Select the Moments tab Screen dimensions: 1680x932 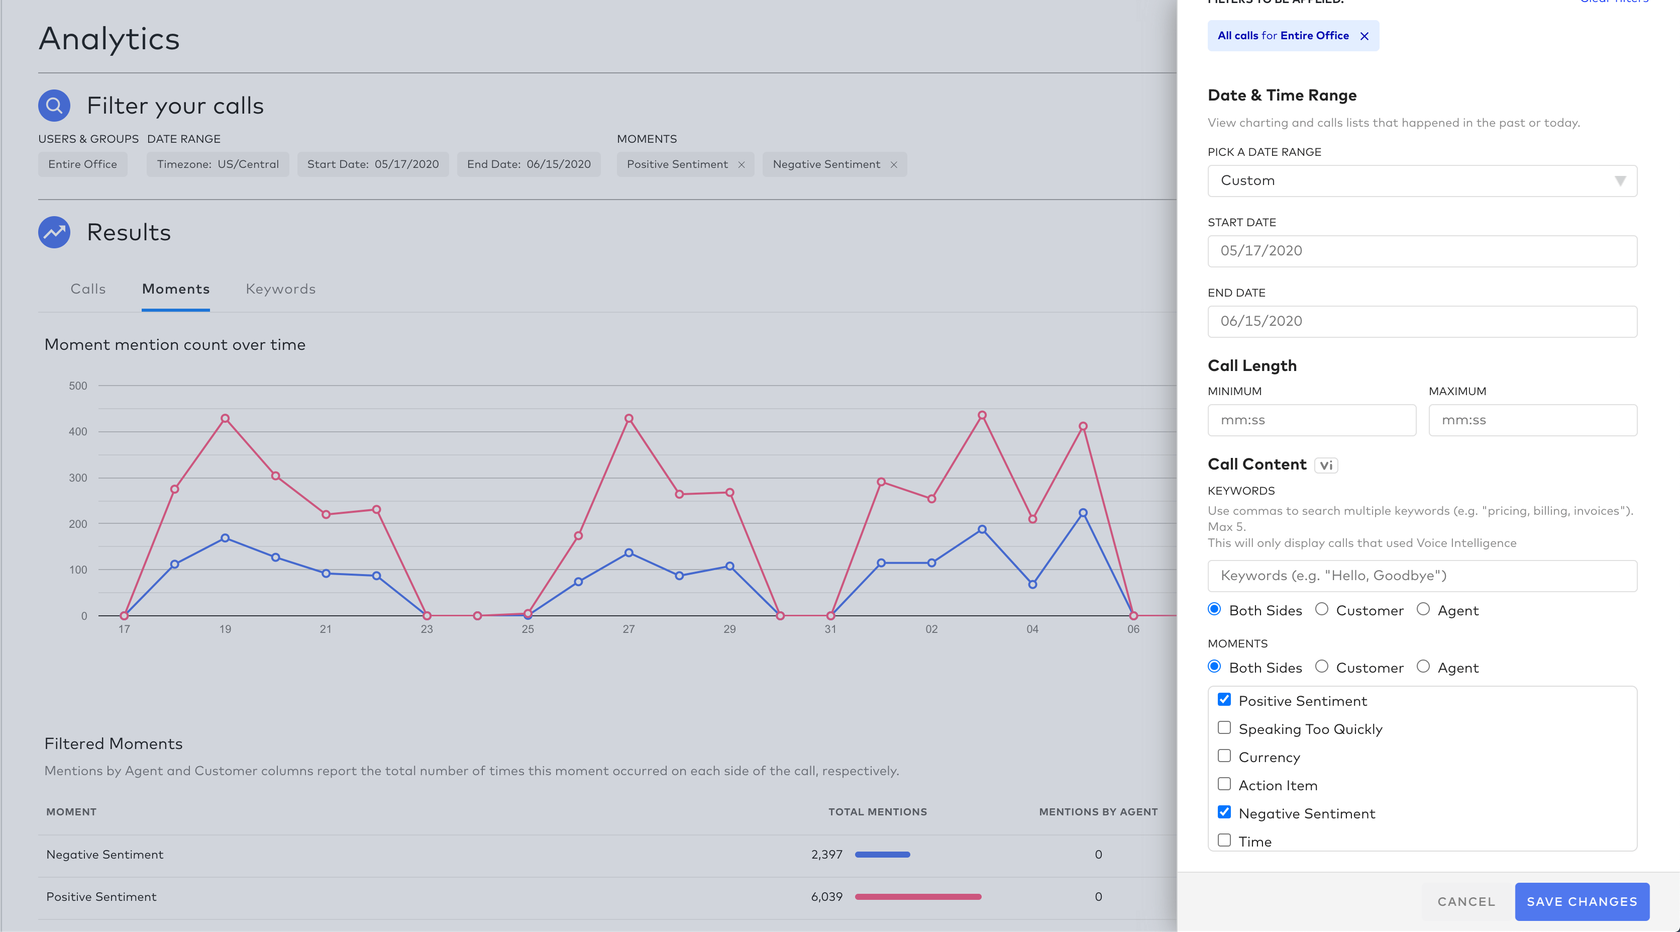click(x=176, y=289)
